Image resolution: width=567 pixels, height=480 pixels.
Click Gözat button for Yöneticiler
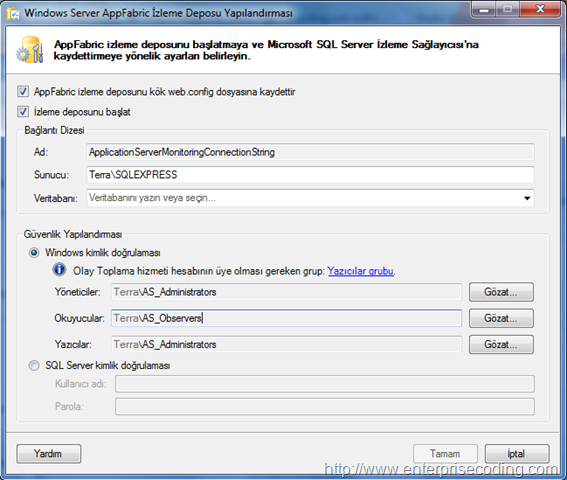pyautogui.click(x=501, y=292)
